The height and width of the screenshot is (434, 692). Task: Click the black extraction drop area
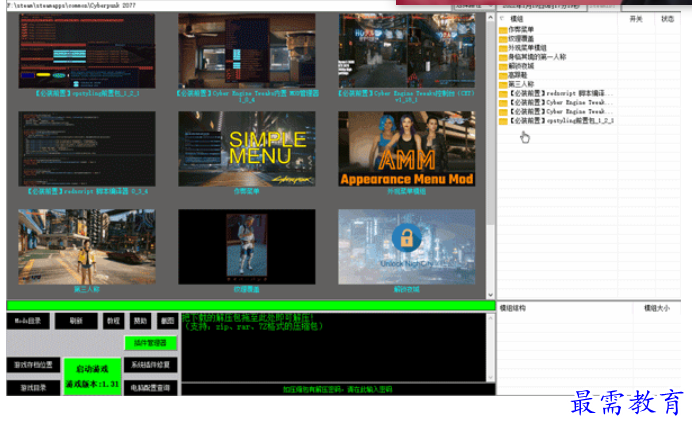334,347
